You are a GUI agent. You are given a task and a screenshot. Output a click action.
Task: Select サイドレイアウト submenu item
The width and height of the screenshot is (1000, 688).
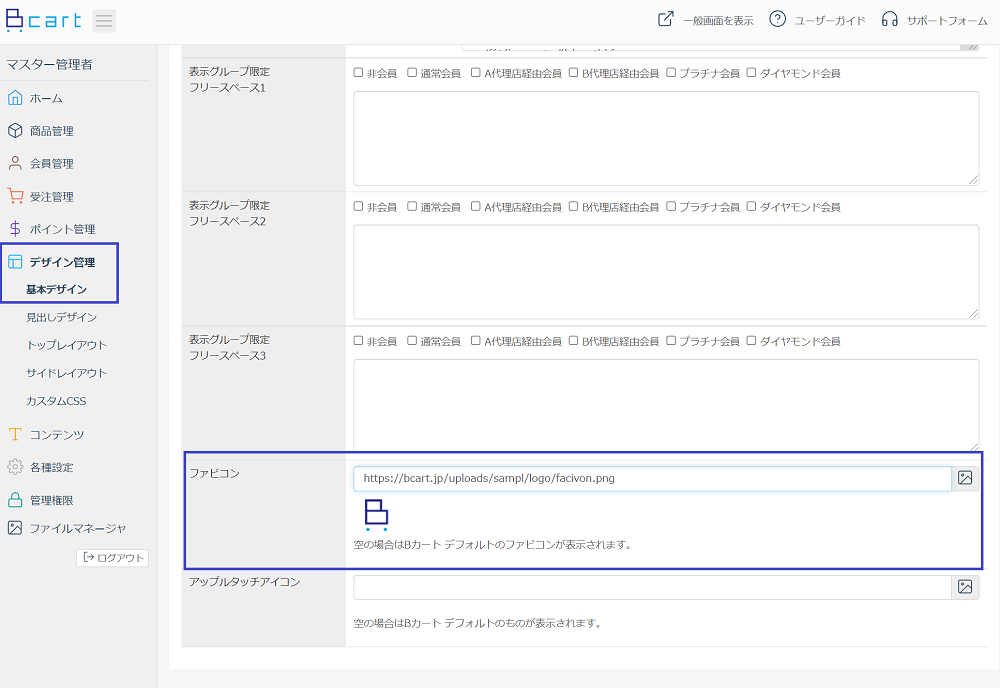(66, 374)
